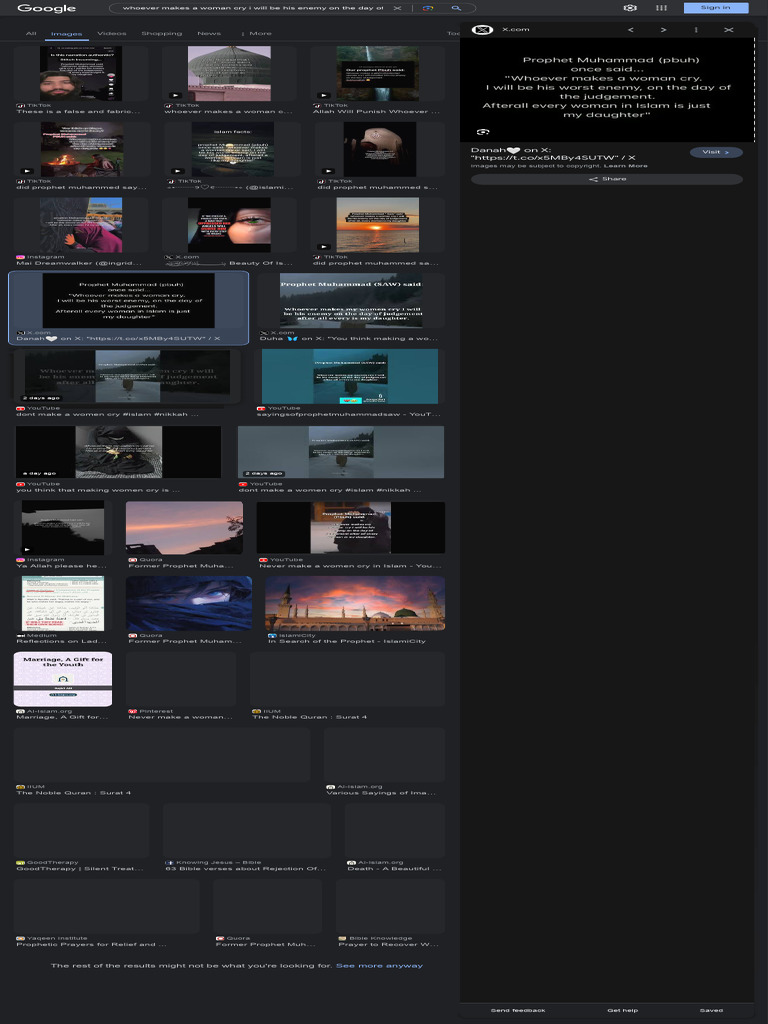Open Google Lens search by image
The height and width of the screenshot is (1024, 768).
(x=428, y=8)
